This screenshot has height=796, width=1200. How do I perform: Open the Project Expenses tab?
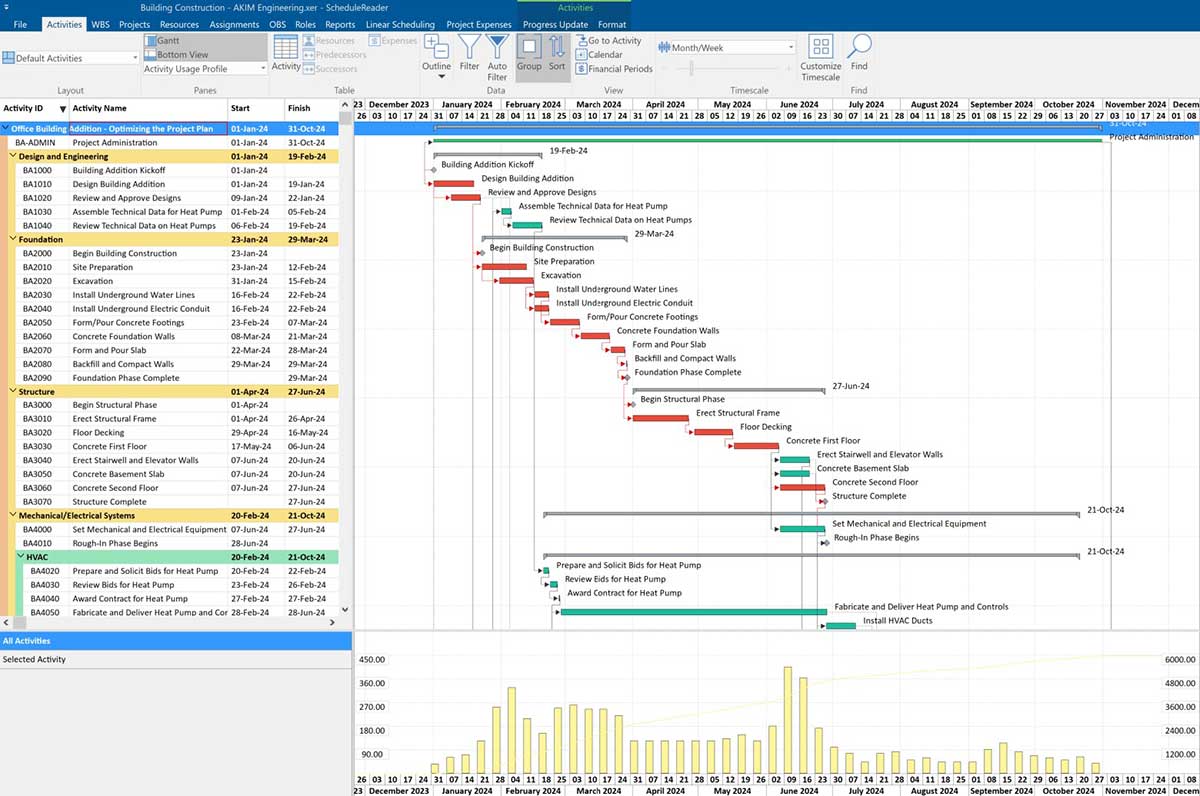pyautogui.click(x=479, y=24)
